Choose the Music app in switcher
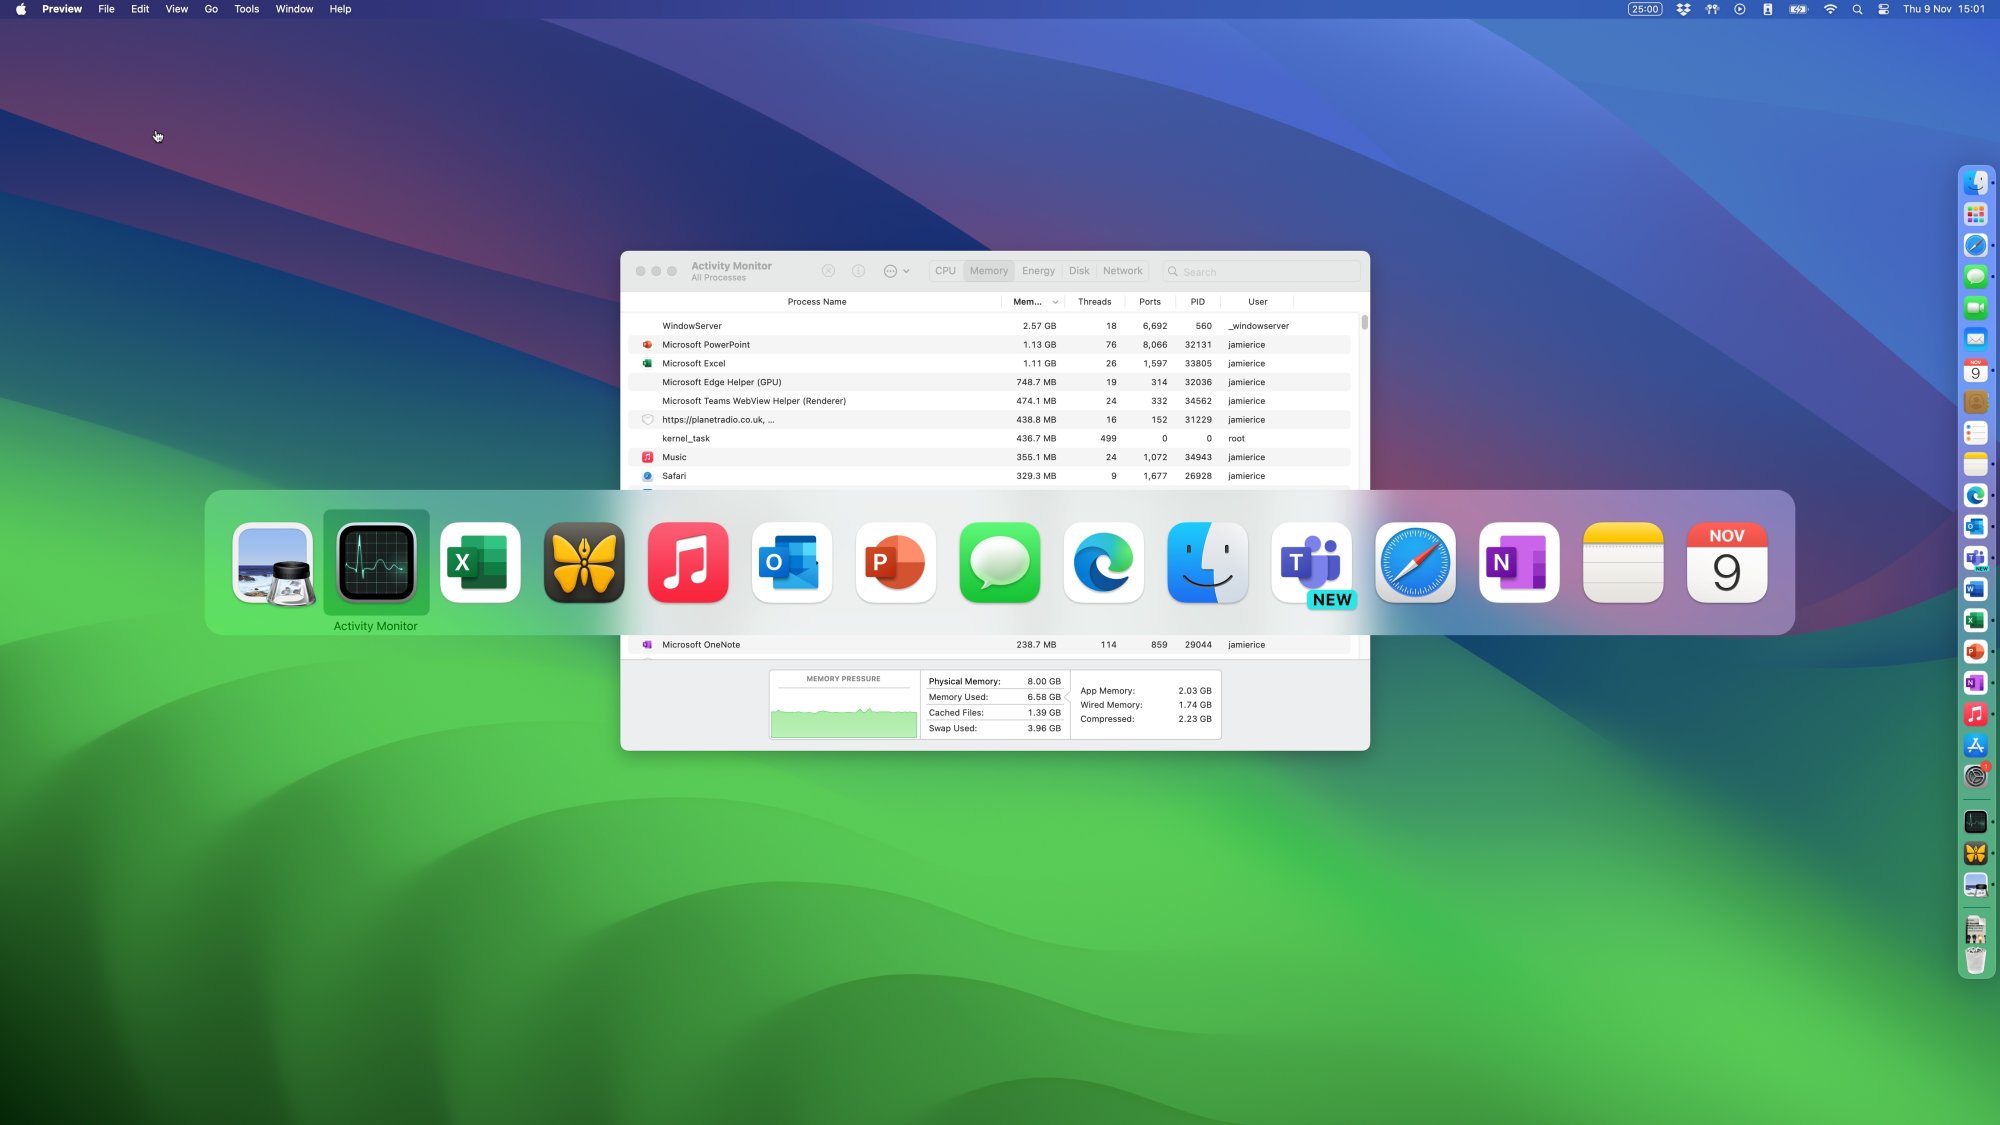 (688, 562)
